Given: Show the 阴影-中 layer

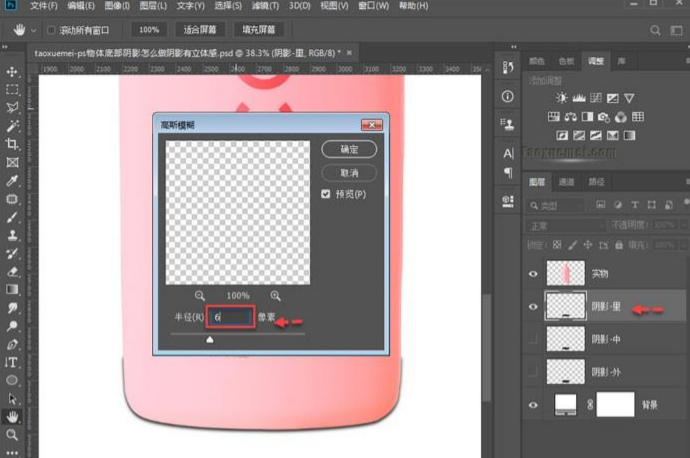Looking at the screenshot, I should click(533, 339).
